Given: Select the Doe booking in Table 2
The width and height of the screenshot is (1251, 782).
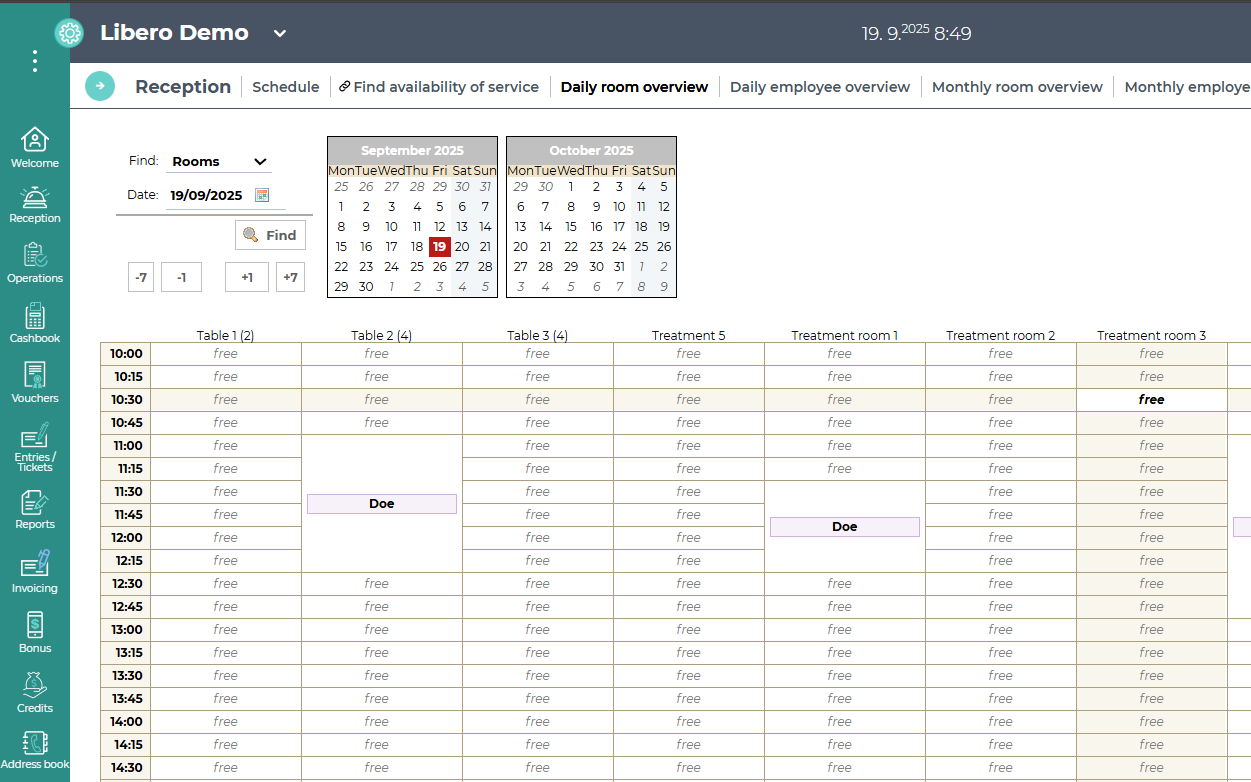Looking at the screenshot, I should [x=381, y=504].
